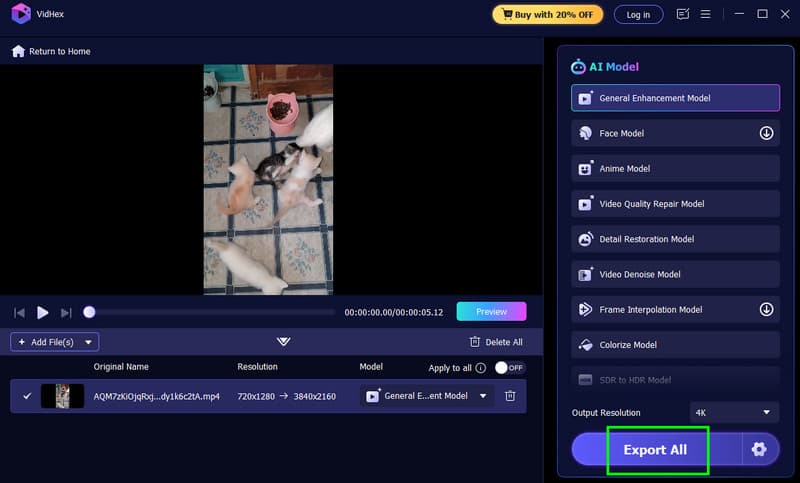This screenshot has height=483, width=800.
Task: Click the video playback progress slider
Action: coord(212,312)
